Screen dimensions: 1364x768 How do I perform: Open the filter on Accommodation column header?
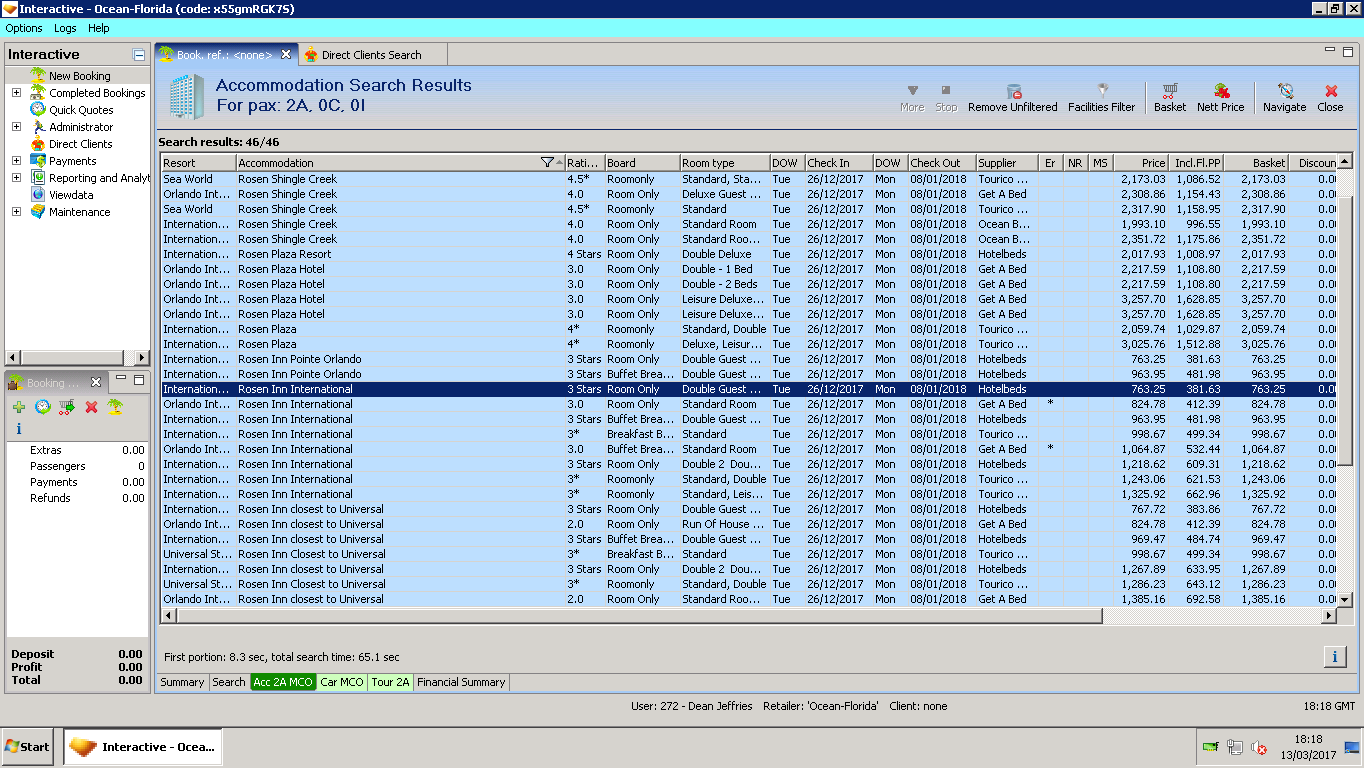(547, 163)
